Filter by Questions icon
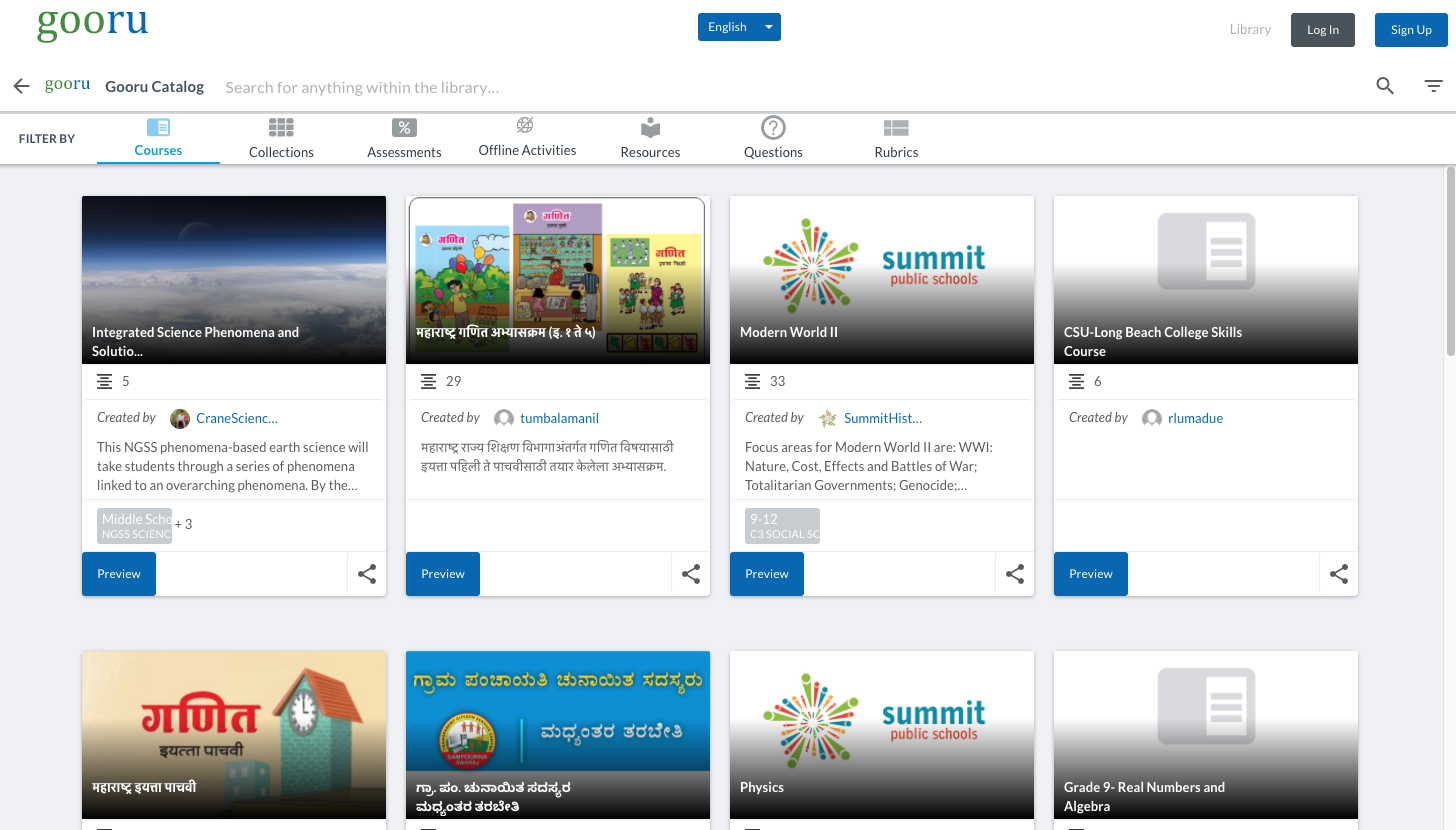1456x830 pixels. point(773,127)
